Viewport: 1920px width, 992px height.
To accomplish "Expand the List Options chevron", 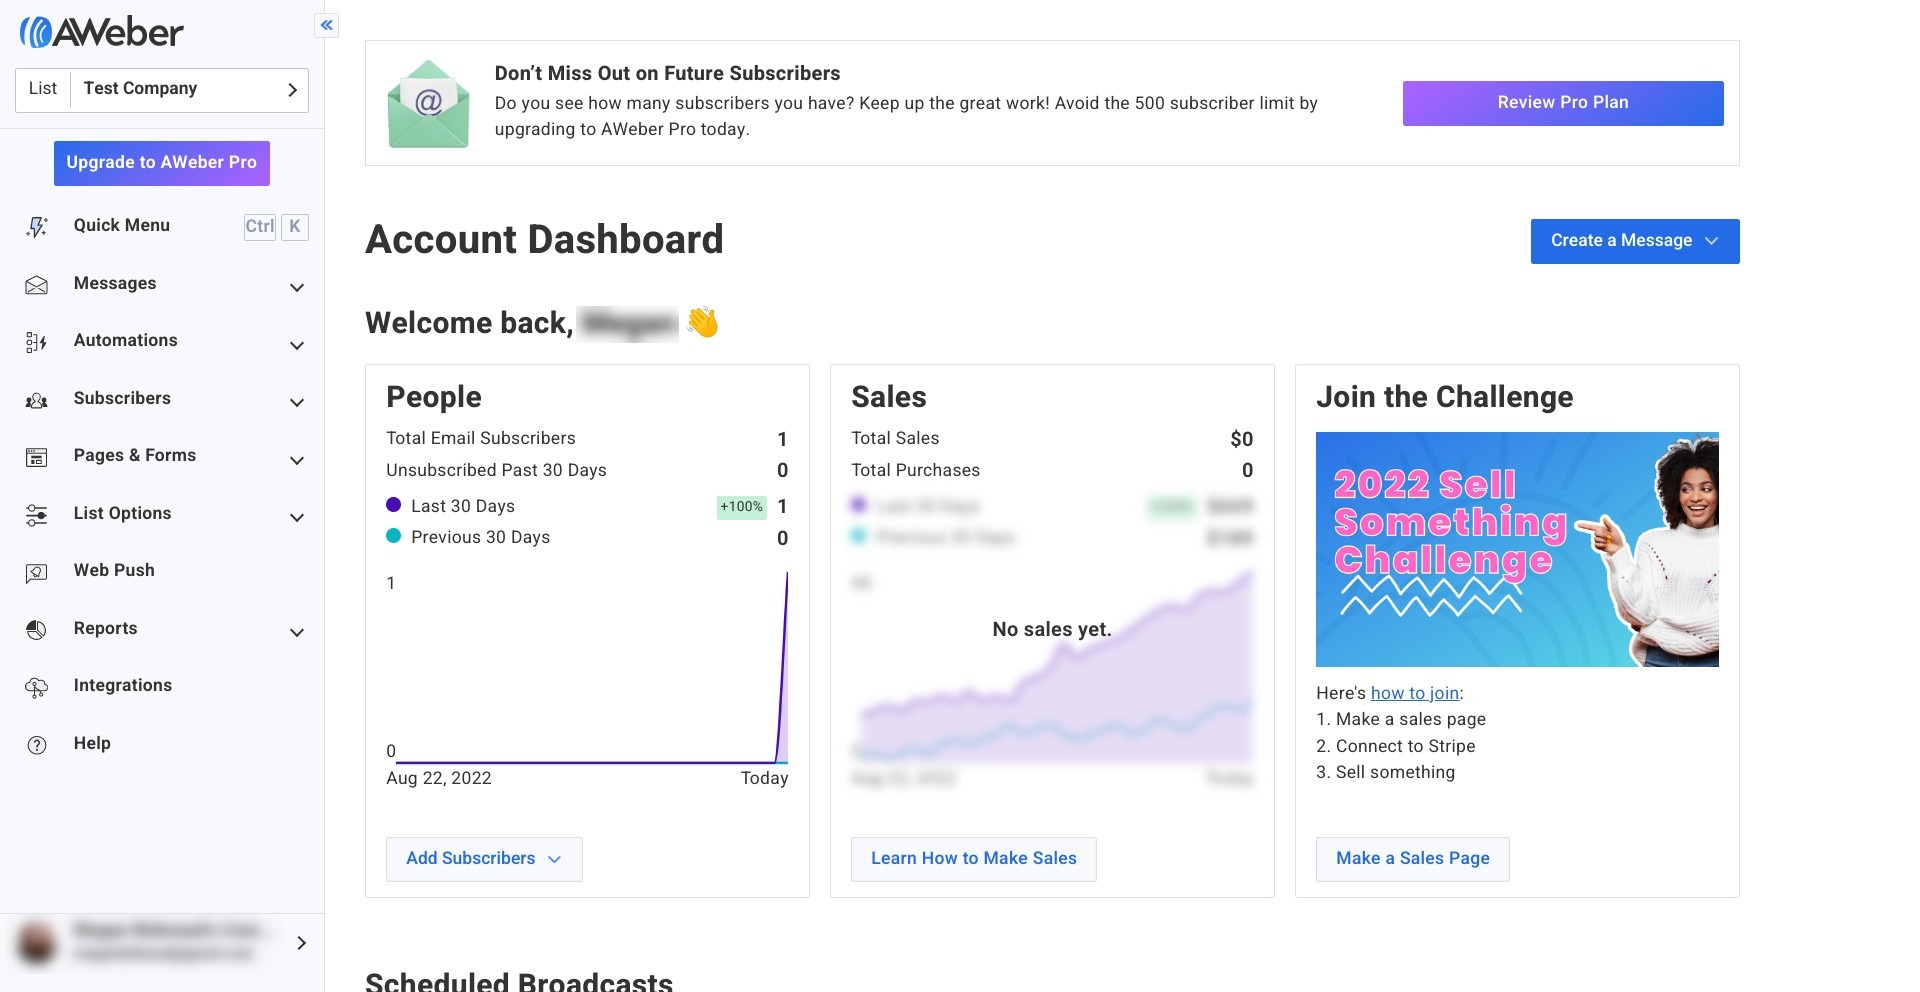I will (x=297, y=517).
